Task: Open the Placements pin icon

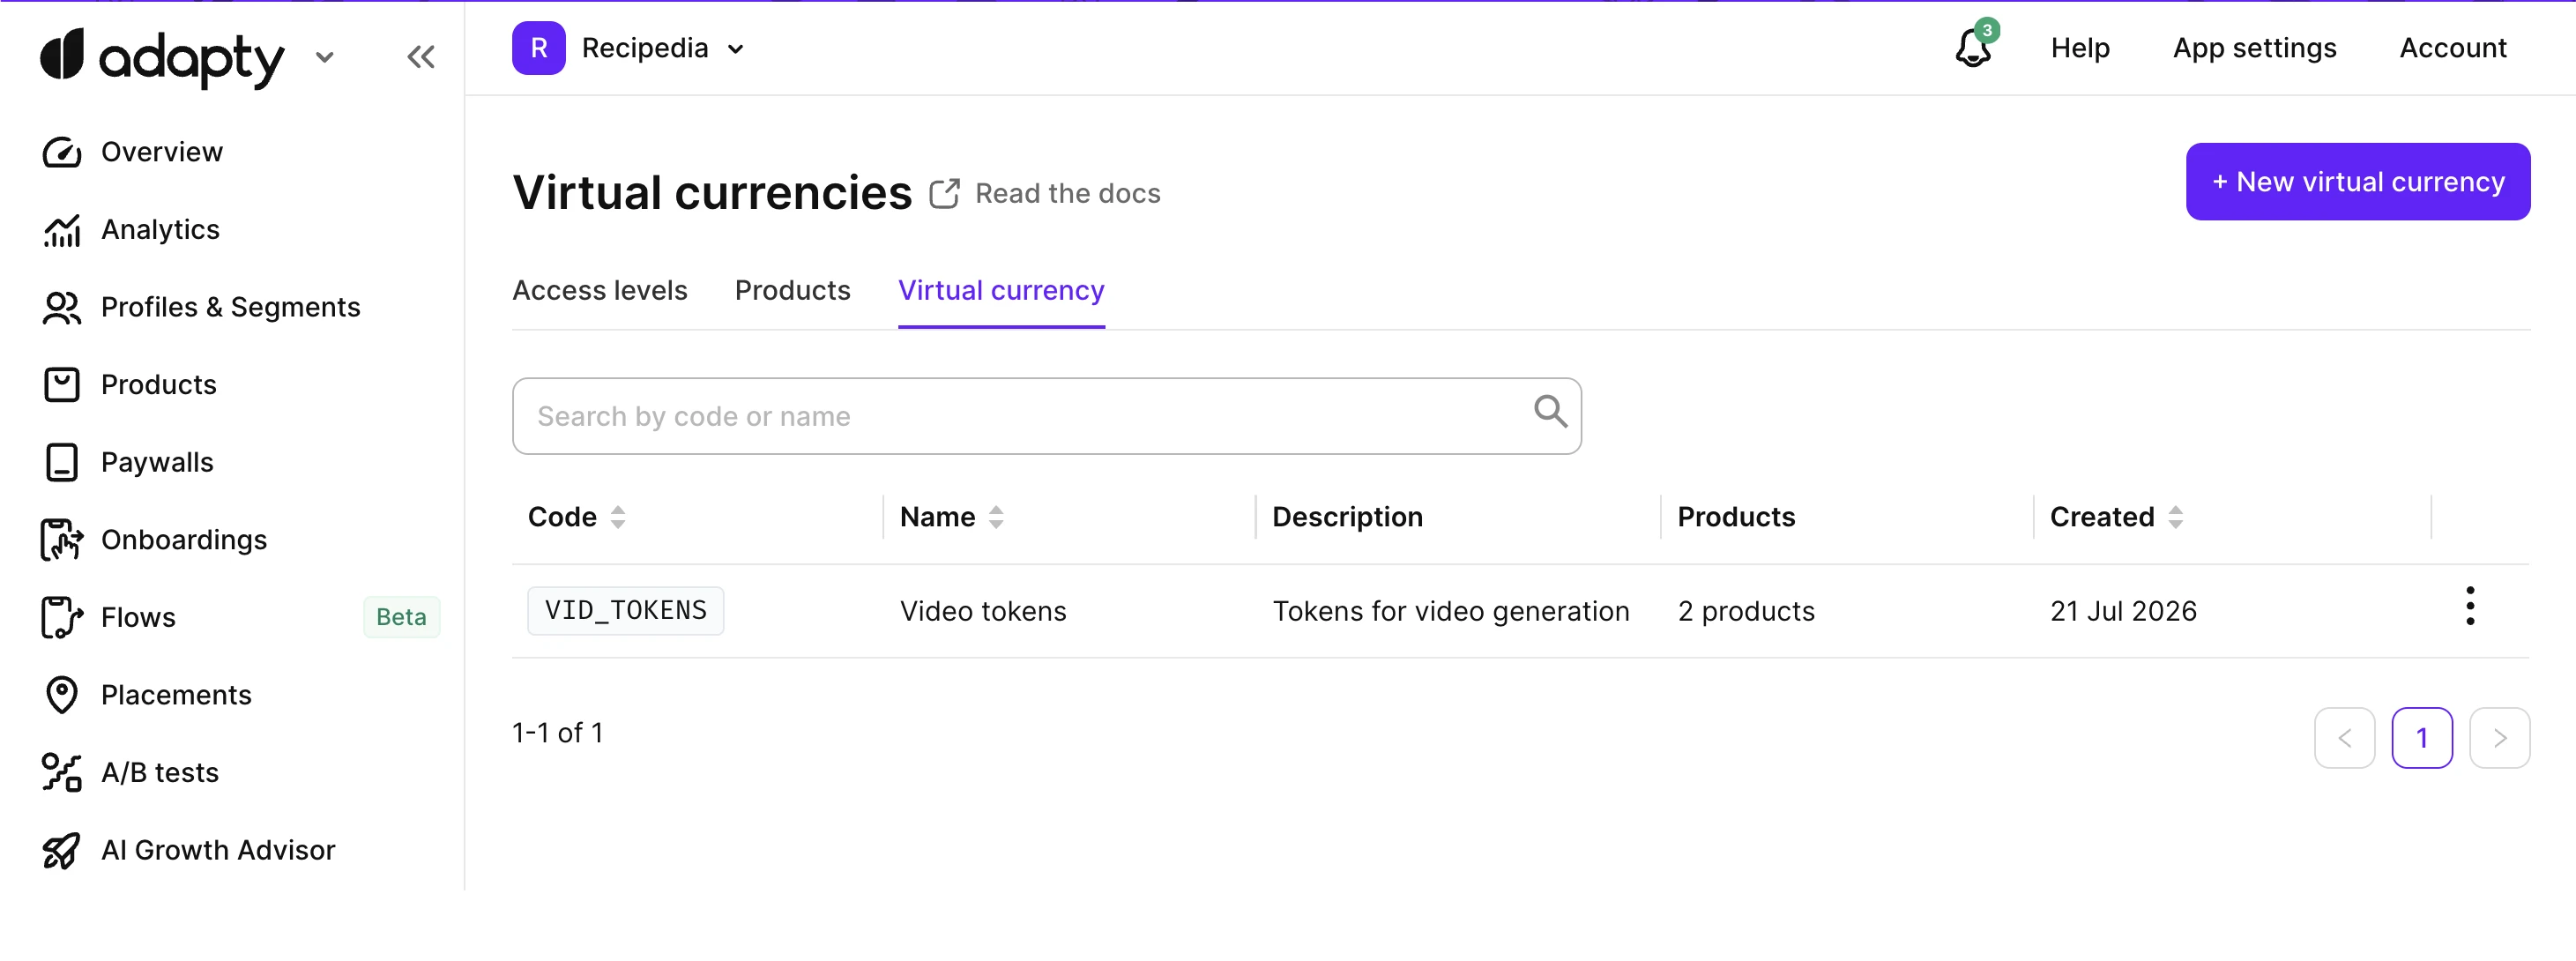Action: click(x=62, y=695)
